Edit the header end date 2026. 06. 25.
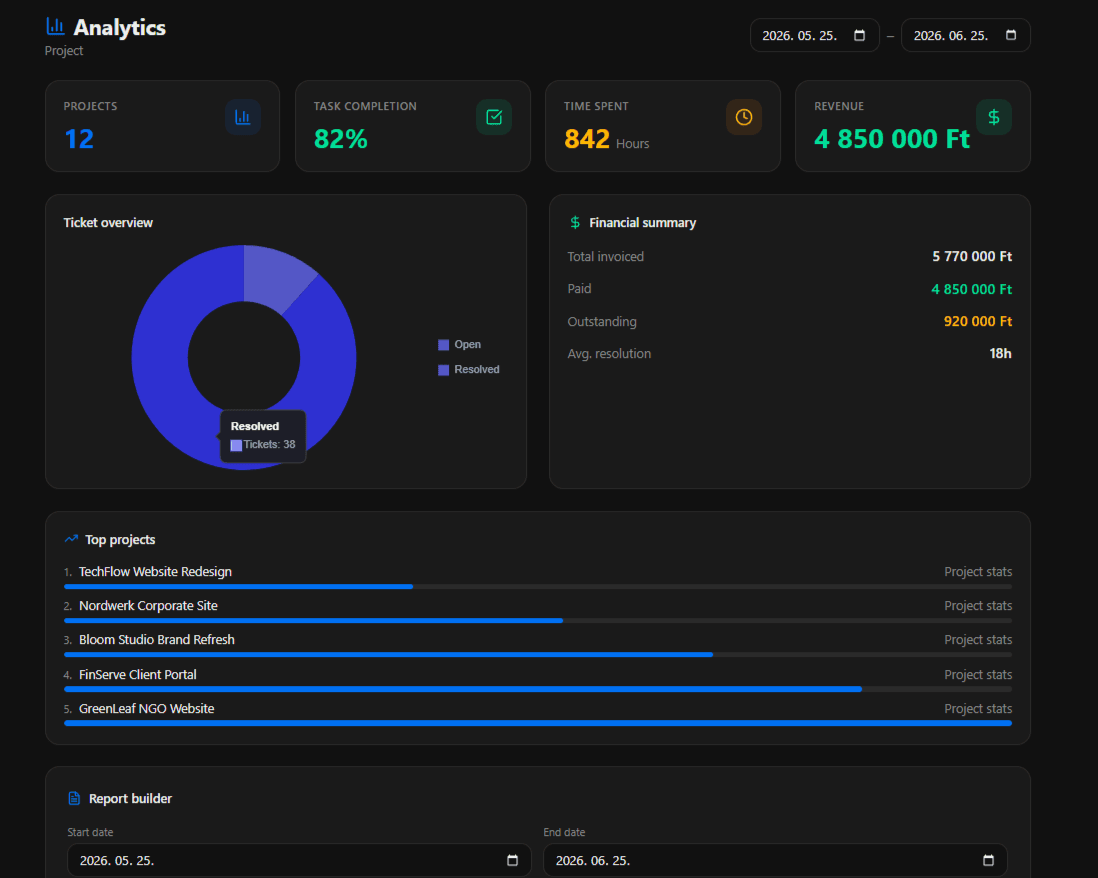Screen dimensions: 1098x878 [951, 36]
